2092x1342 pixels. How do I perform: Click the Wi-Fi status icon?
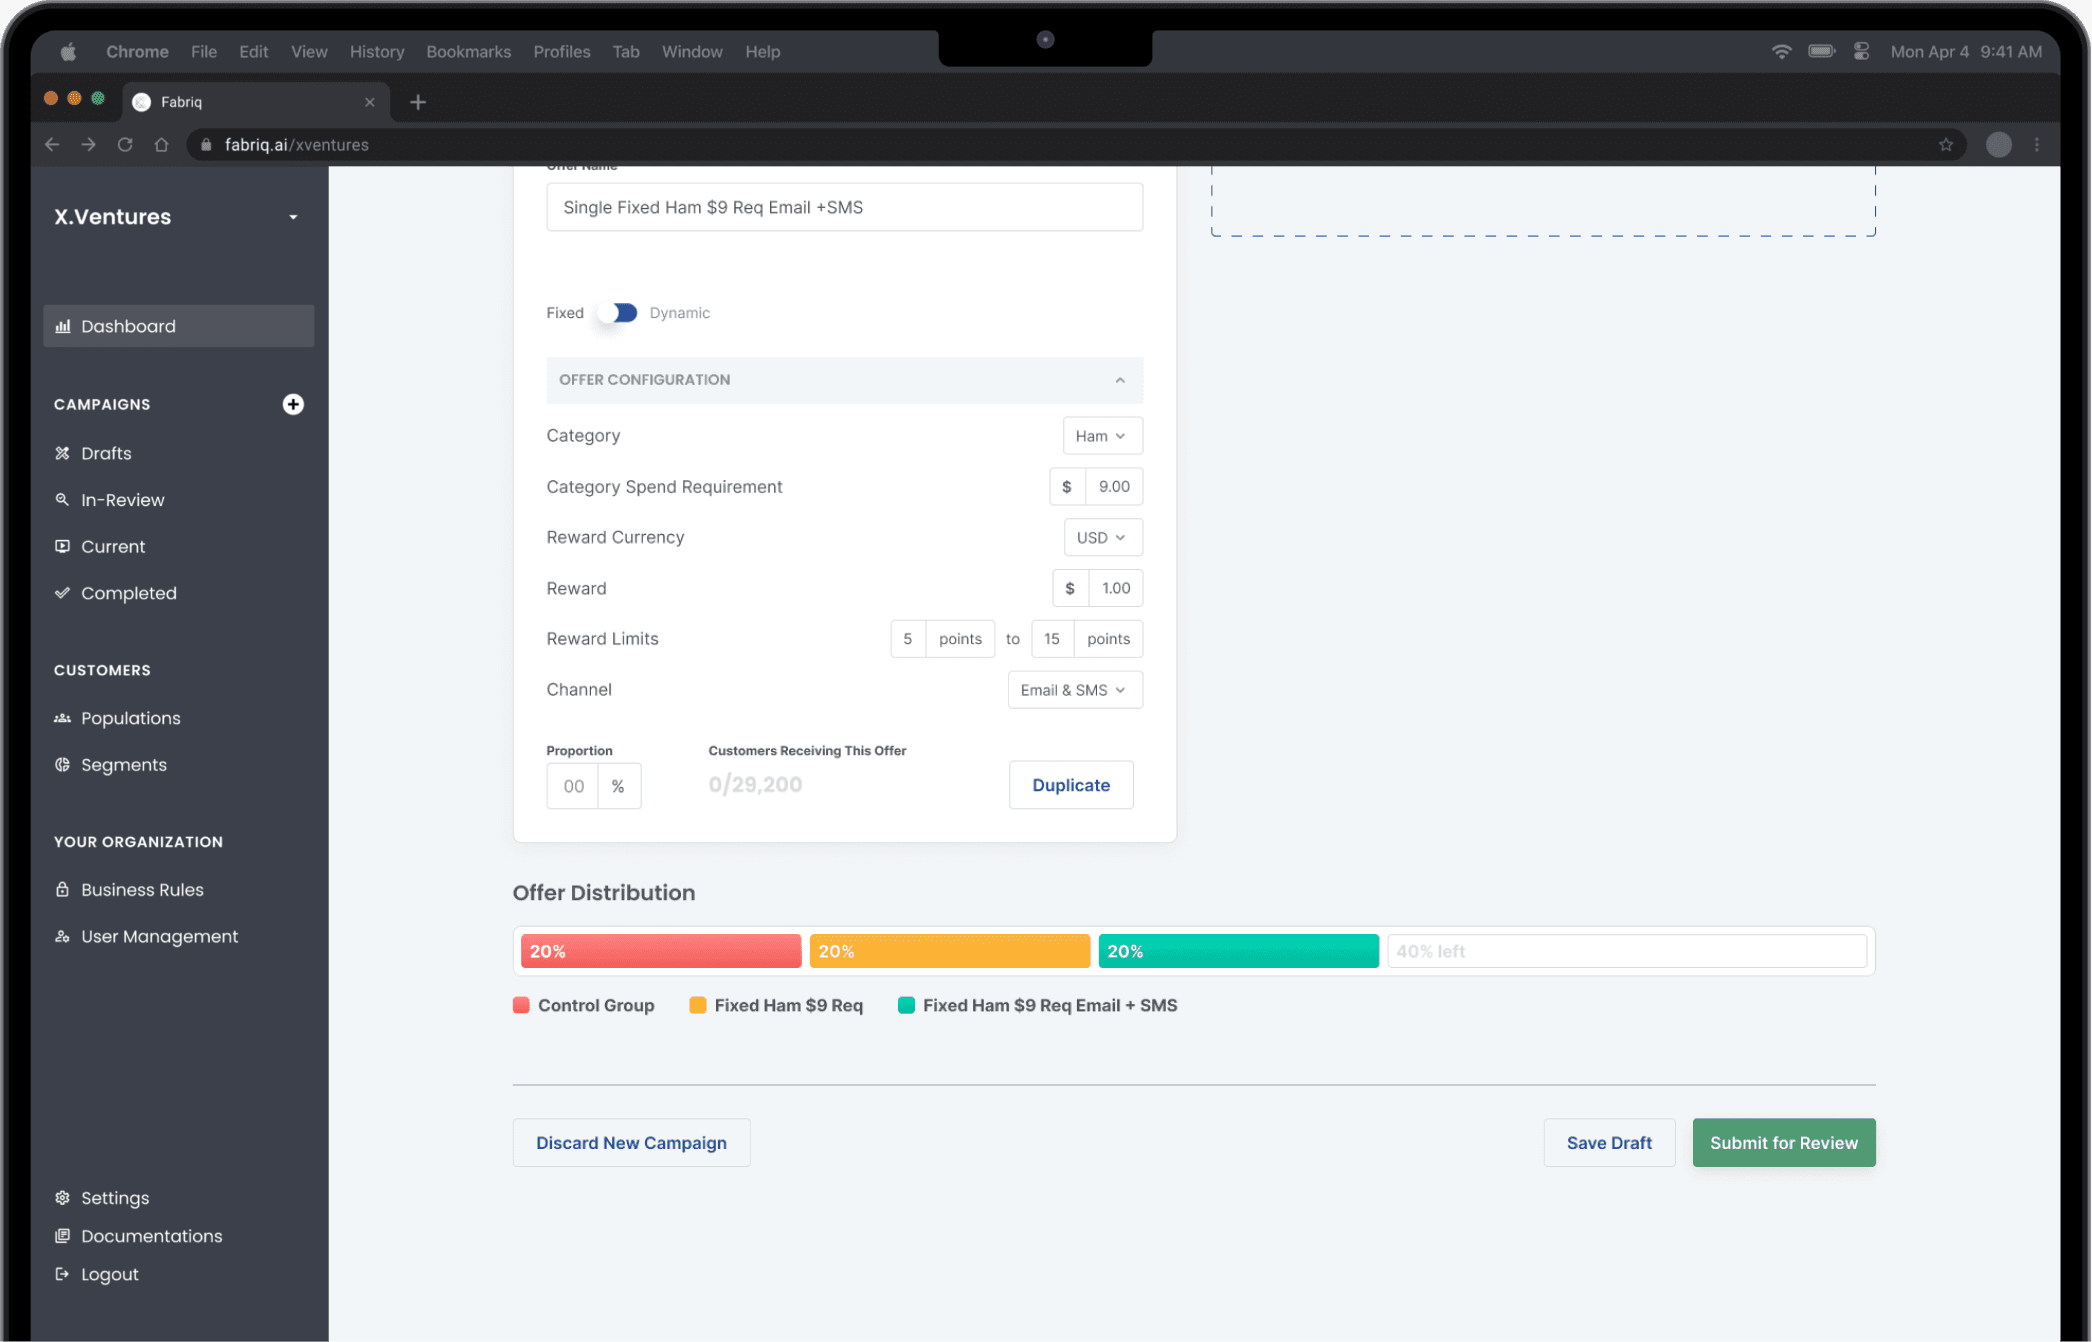click(x=1781, y=51)
